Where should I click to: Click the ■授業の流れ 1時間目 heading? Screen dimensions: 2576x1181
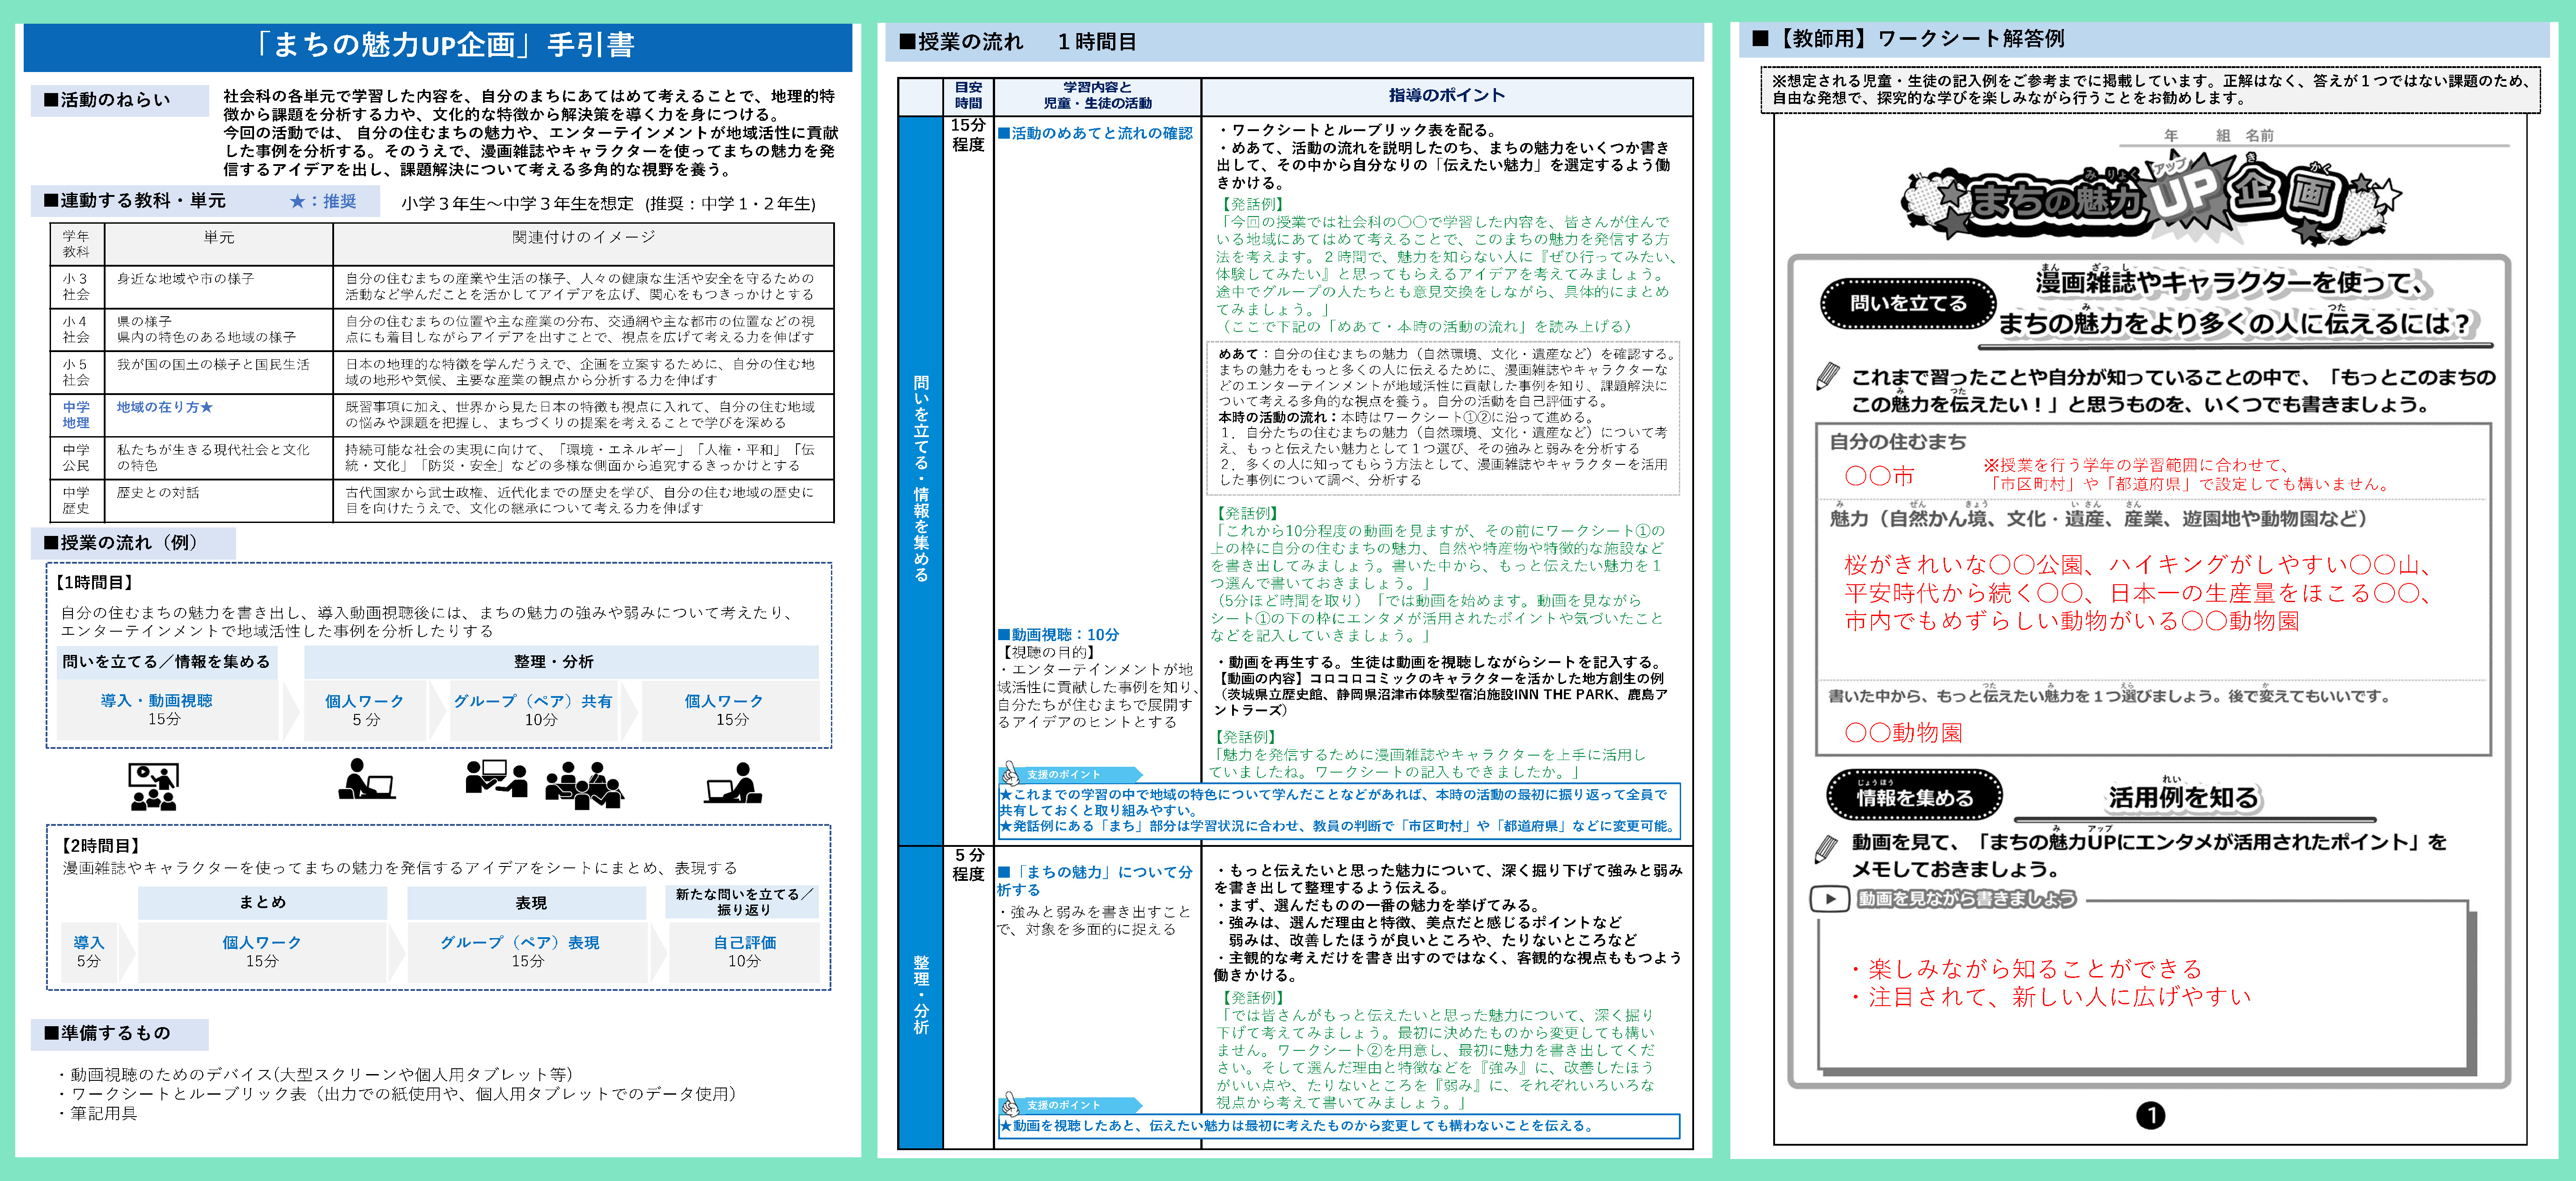pos(1017,42)
